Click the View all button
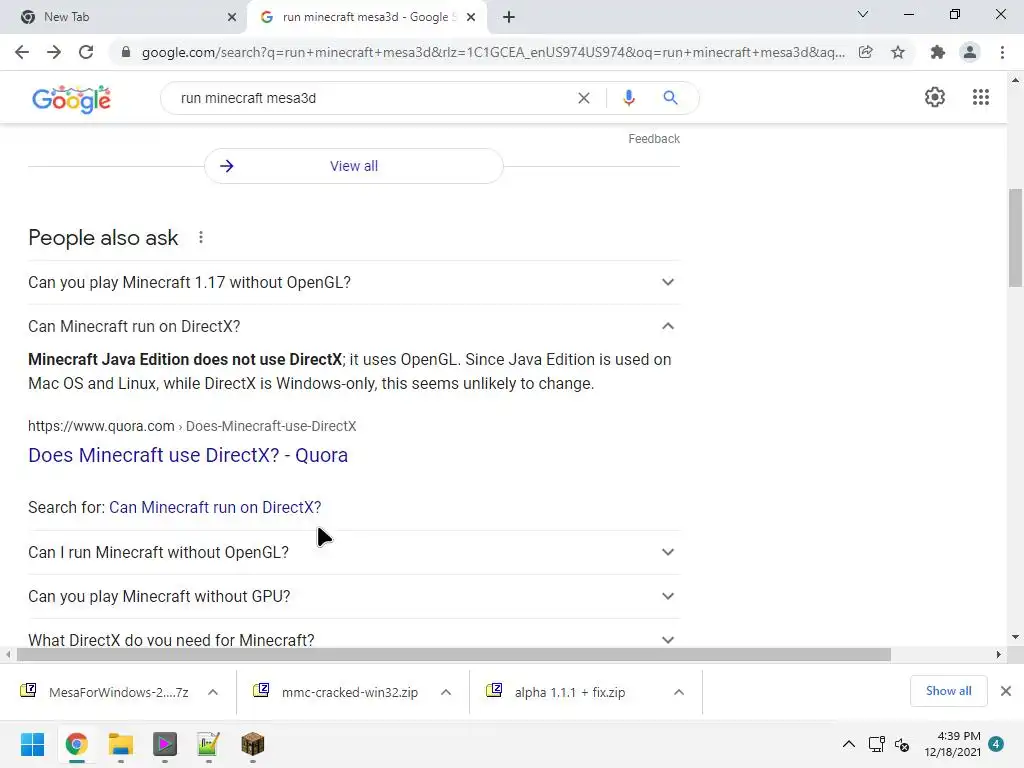The width and height of the screenshot is (1024, 768). pos(353,166)
